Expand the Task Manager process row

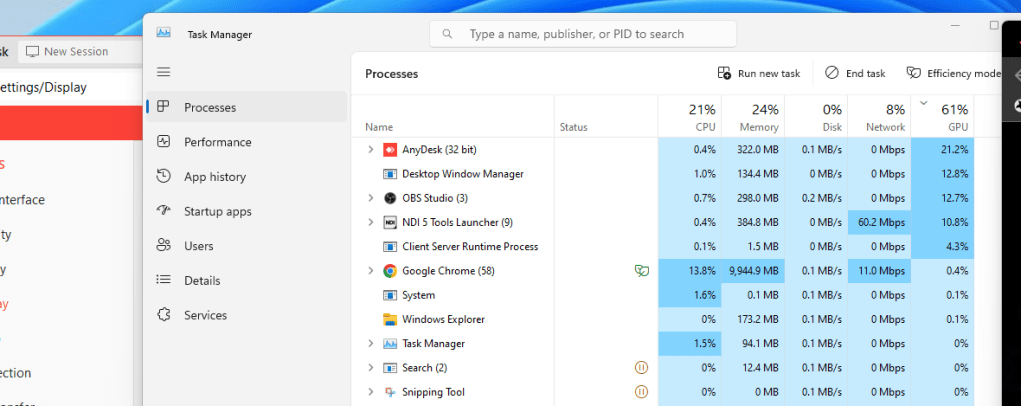pyautogui.click(x=371, y=344)
